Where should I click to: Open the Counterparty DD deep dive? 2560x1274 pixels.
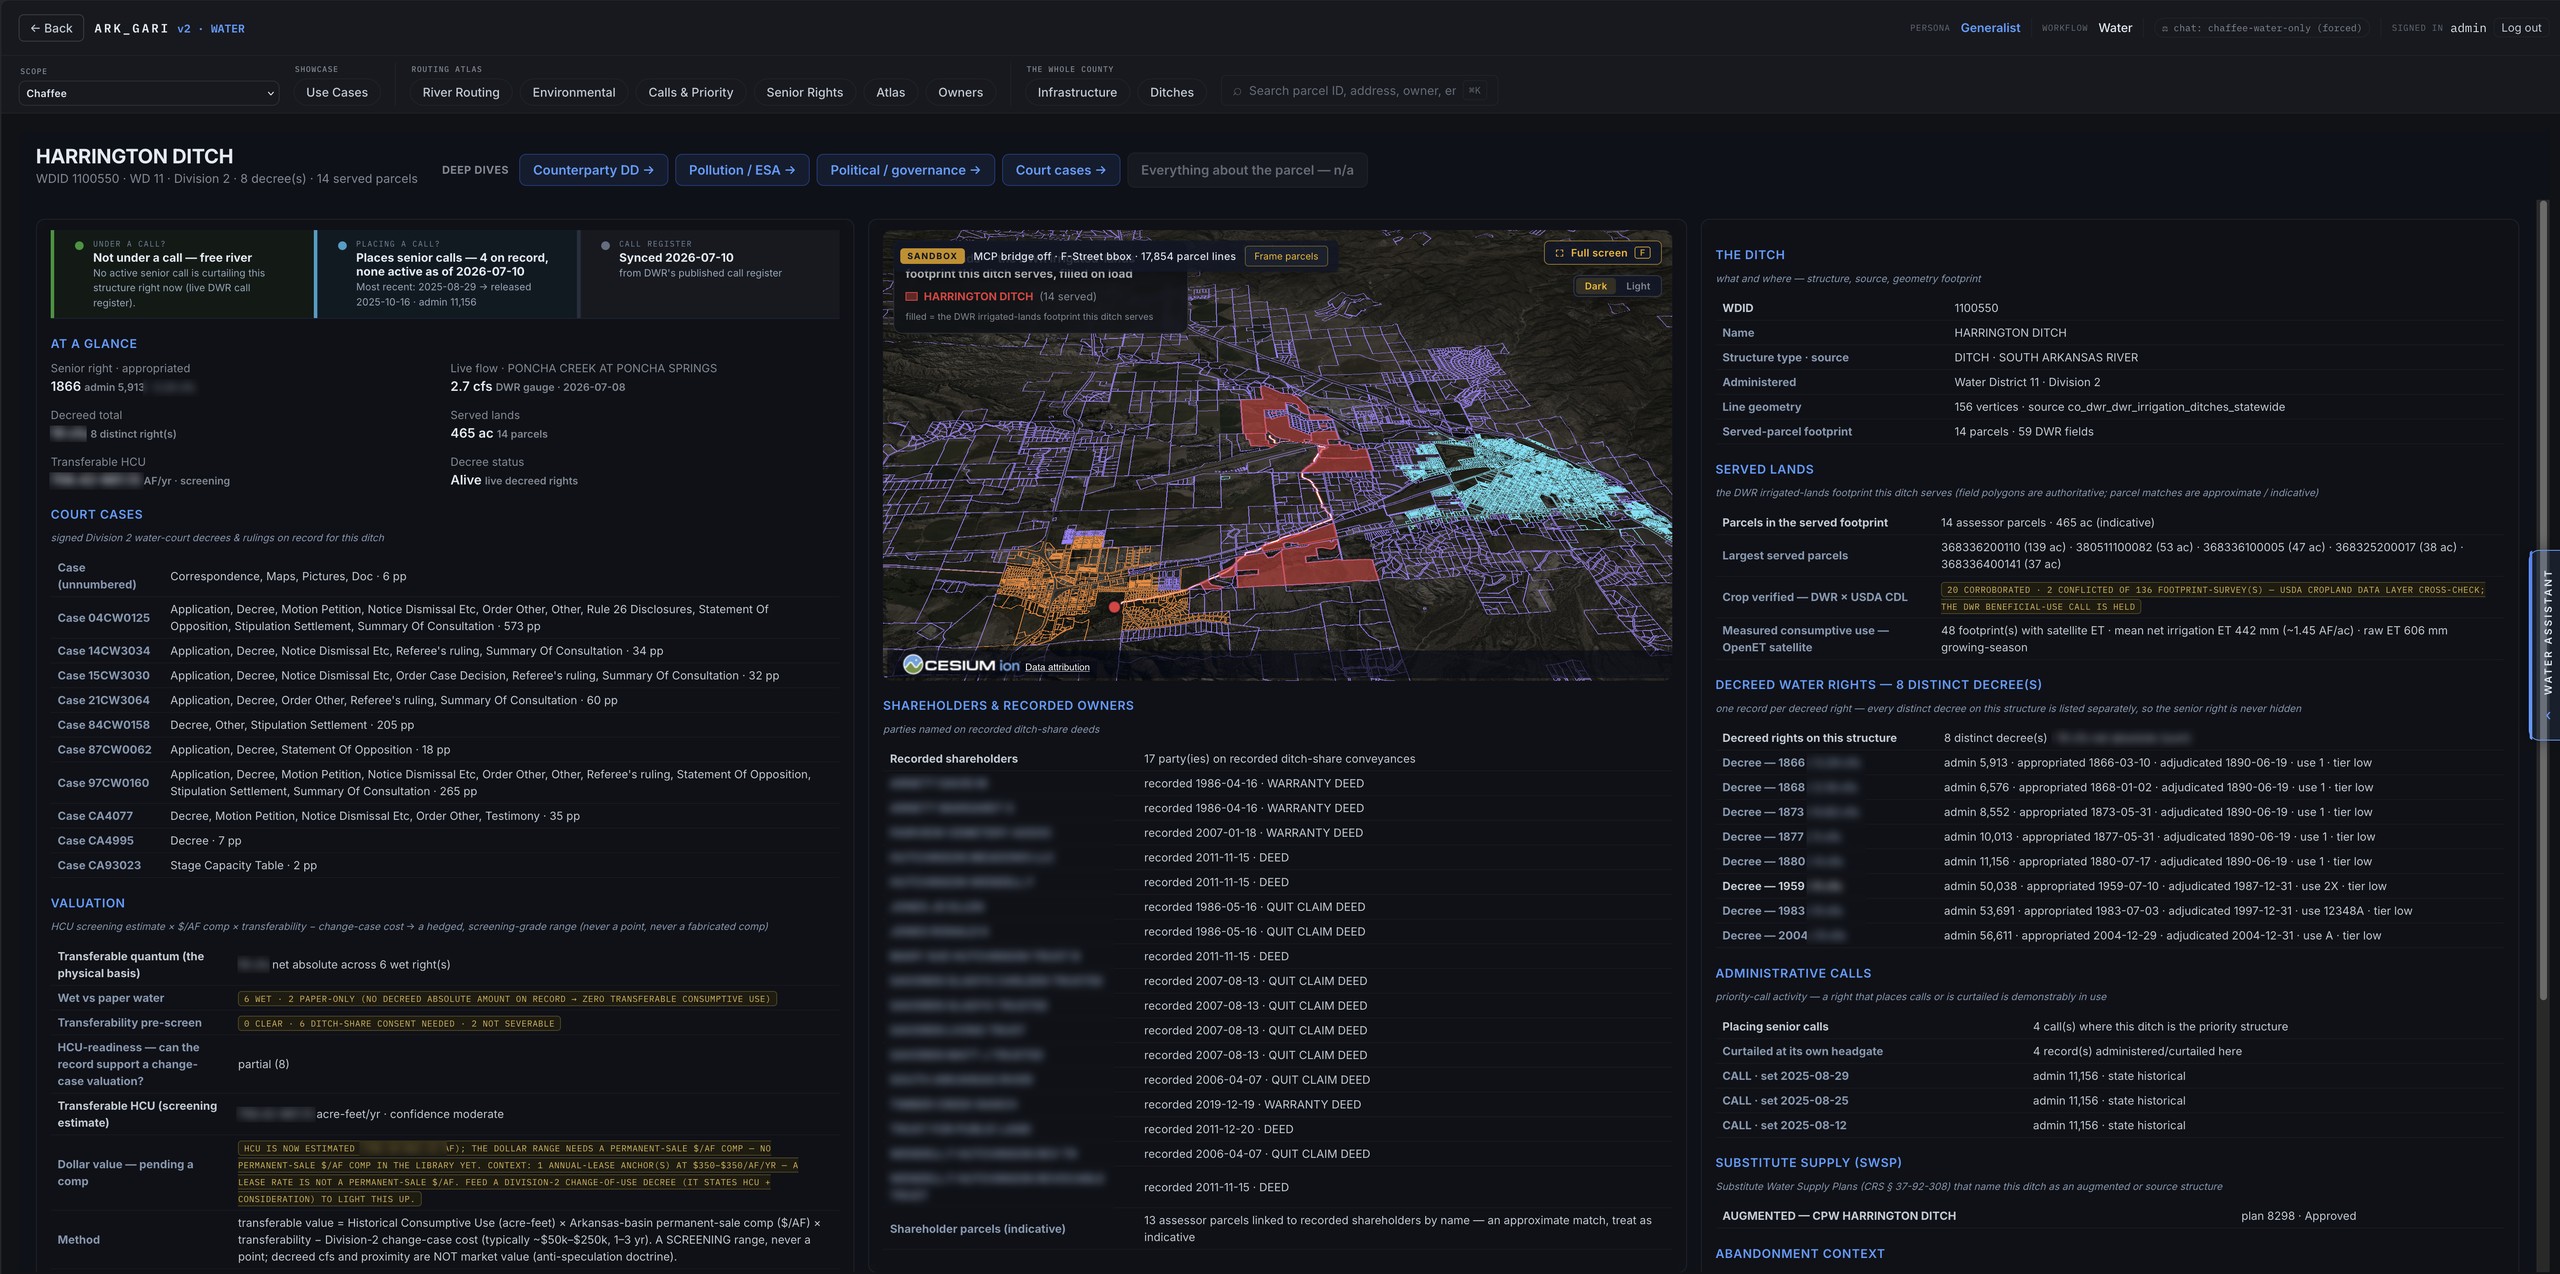pos(593,170)
